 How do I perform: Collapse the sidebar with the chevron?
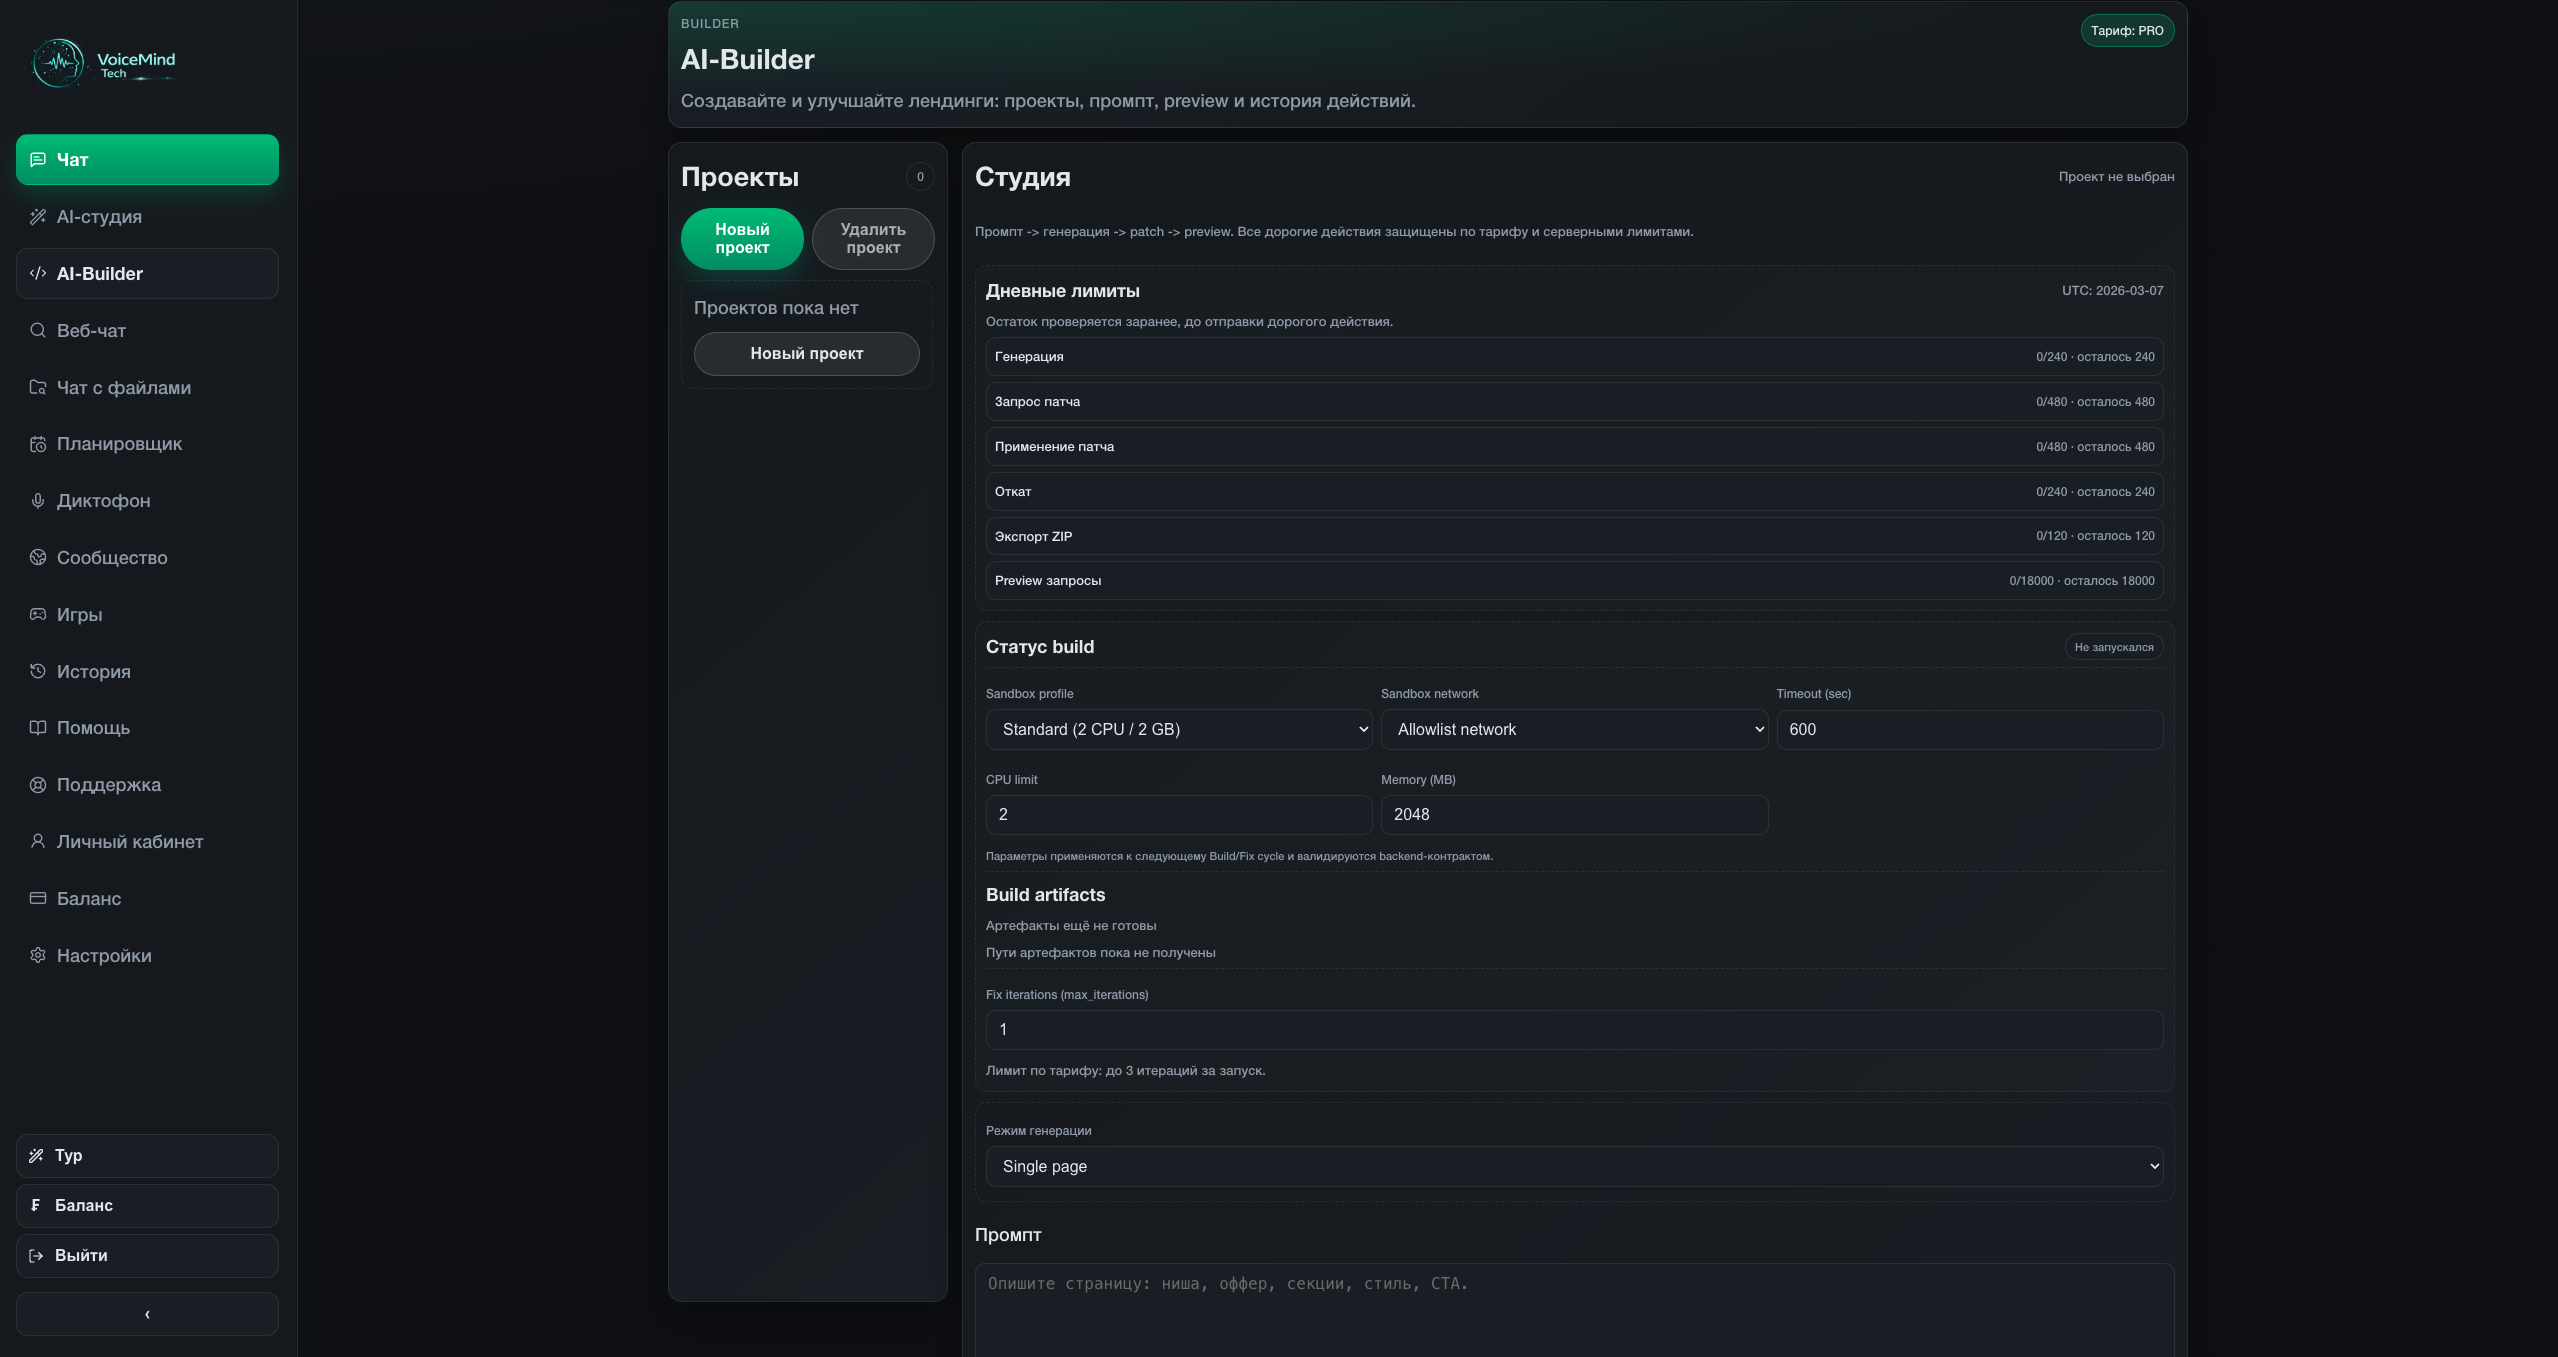(x=146, y=1313)
